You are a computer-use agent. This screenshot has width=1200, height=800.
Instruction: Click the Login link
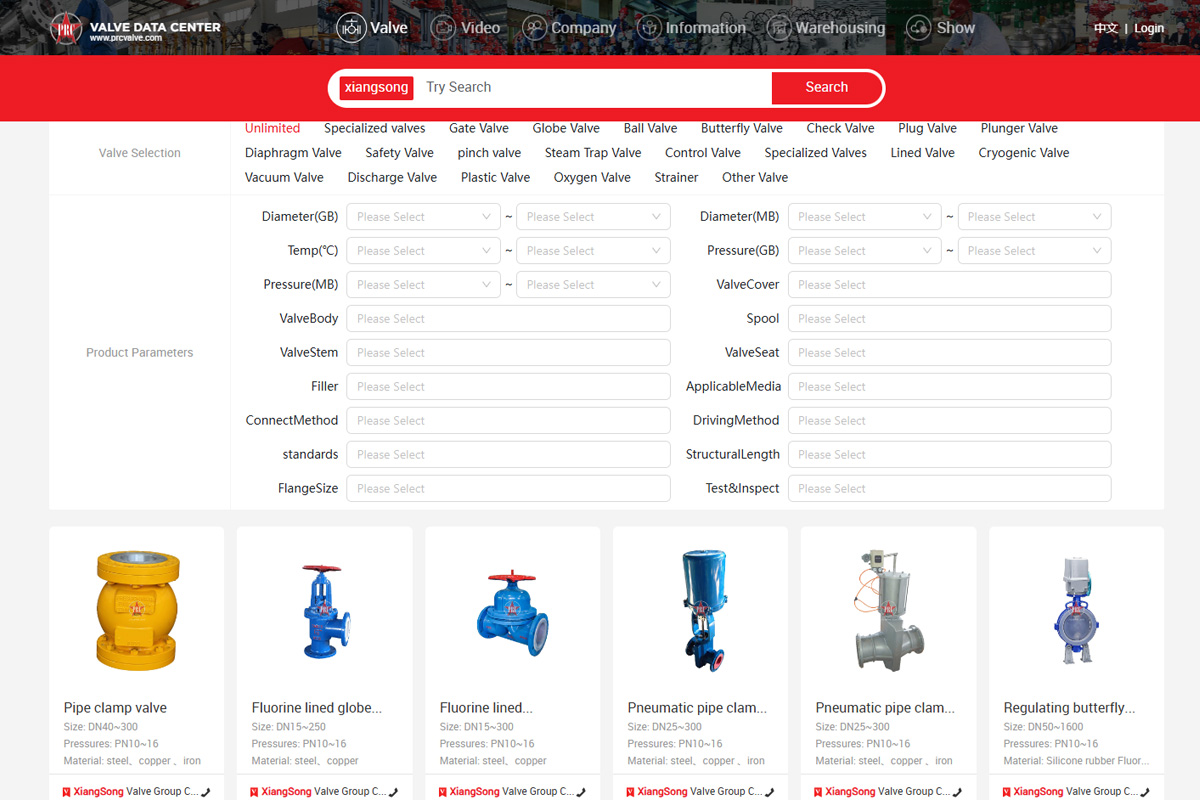[x=1149, y=28]
